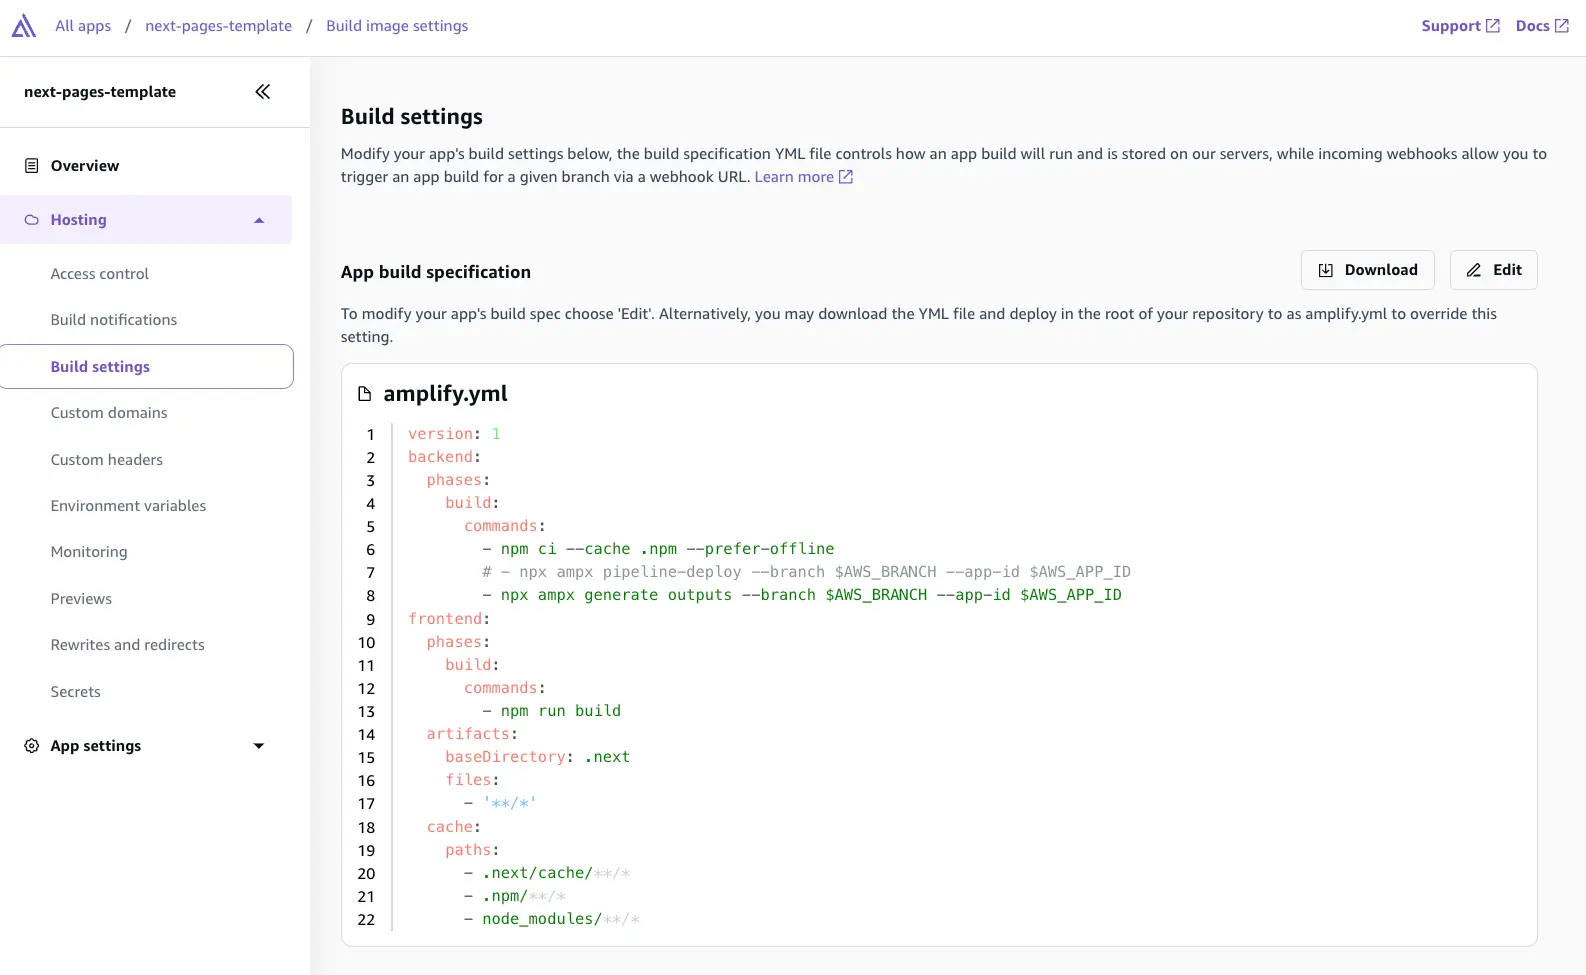Viewport: 1586px width, 975px height.
Task: Click the commented 'npx ampx pipeline-deploy' line
Action: coord(806,572)
